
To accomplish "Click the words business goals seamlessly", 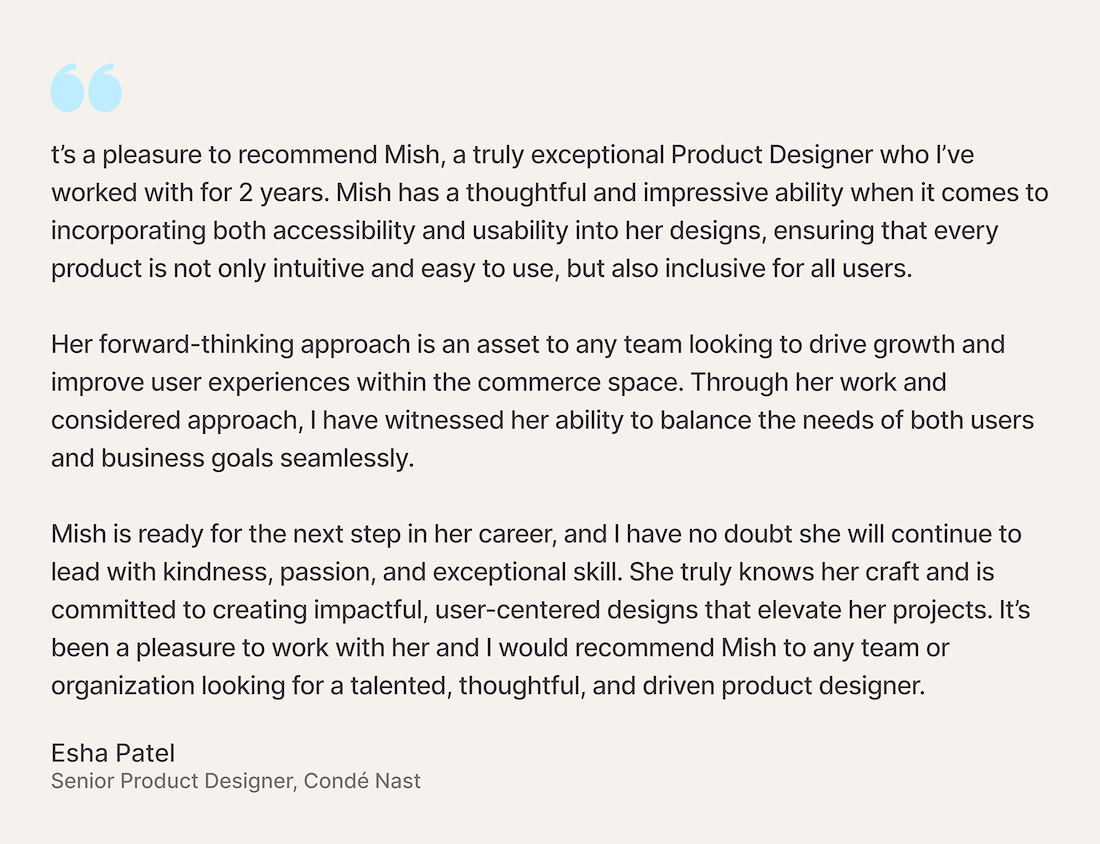I will click(x=257, y=458).
